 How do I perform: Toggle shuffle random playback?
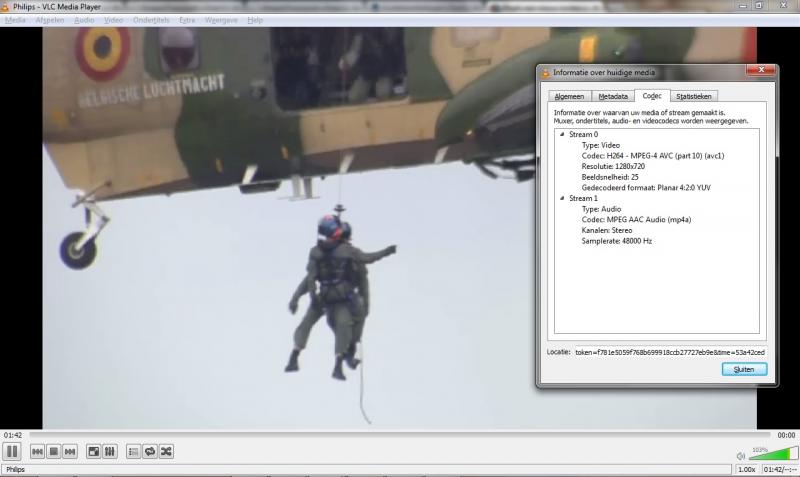pos(166,452)
